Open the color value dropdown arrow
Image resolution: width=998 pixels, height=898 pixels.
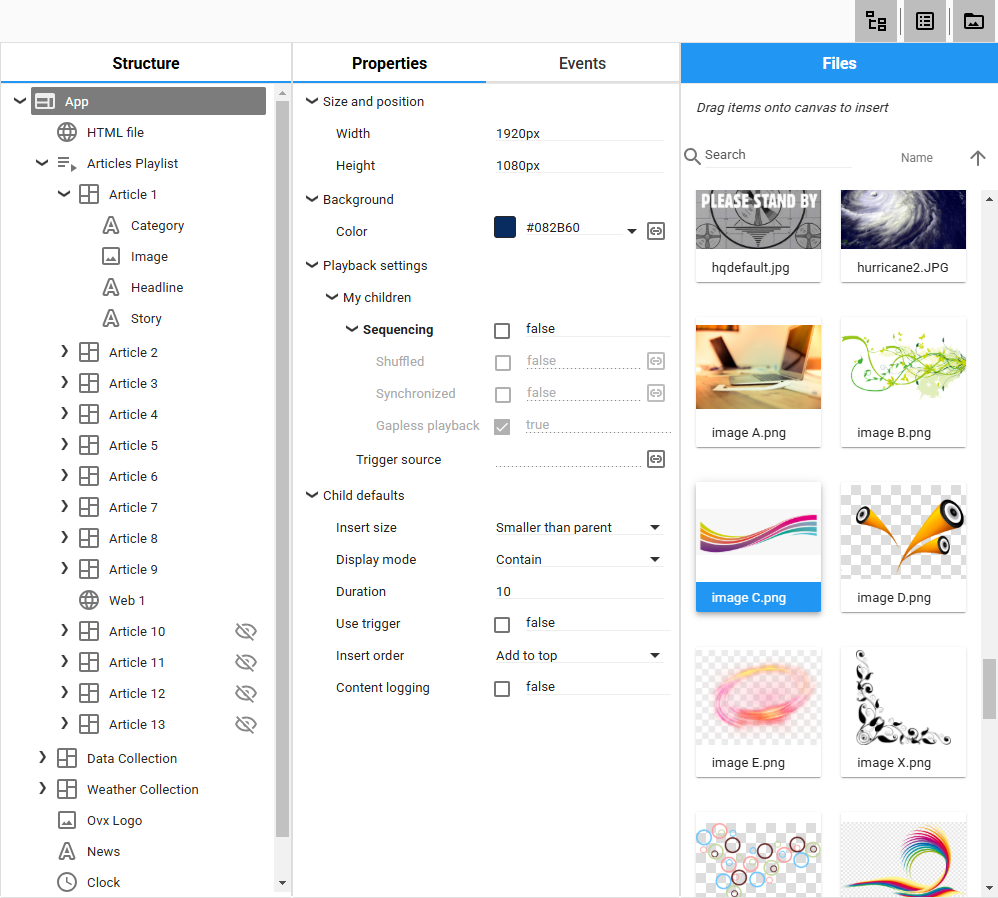(x=631, y=231)
